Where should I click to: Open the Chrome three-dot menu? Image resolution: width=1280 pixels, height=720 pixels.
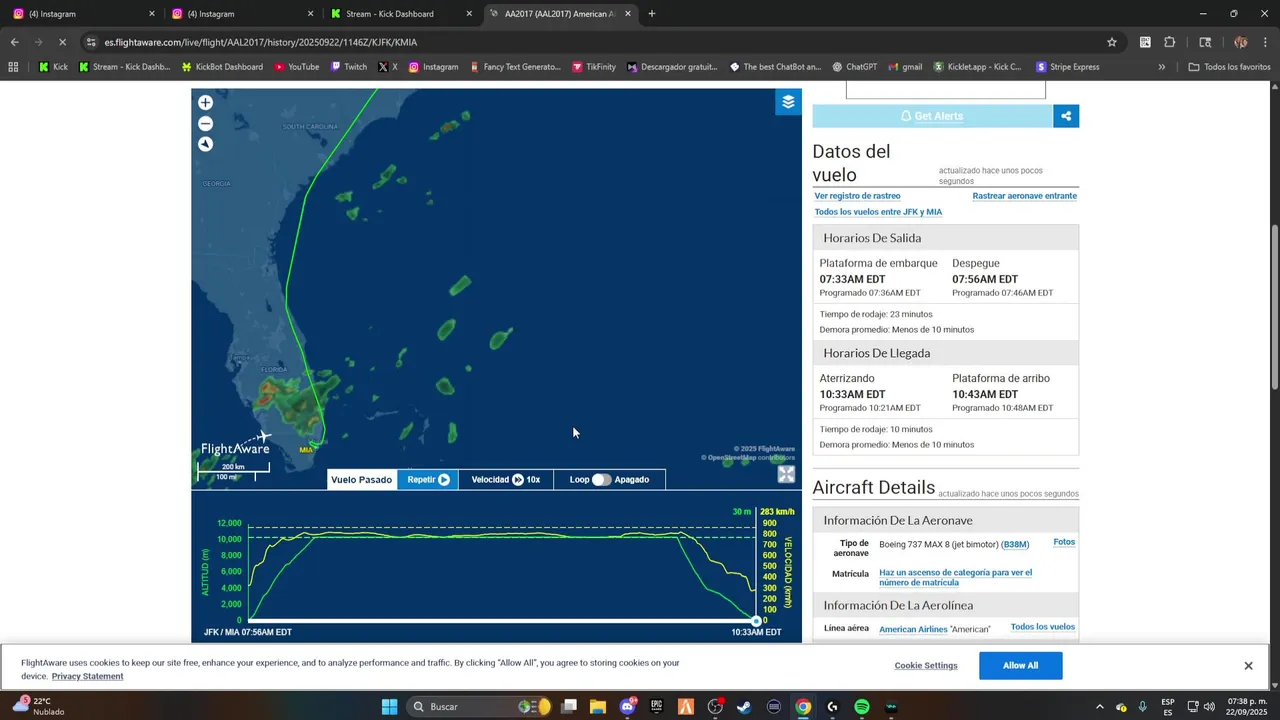point(1264,42)
